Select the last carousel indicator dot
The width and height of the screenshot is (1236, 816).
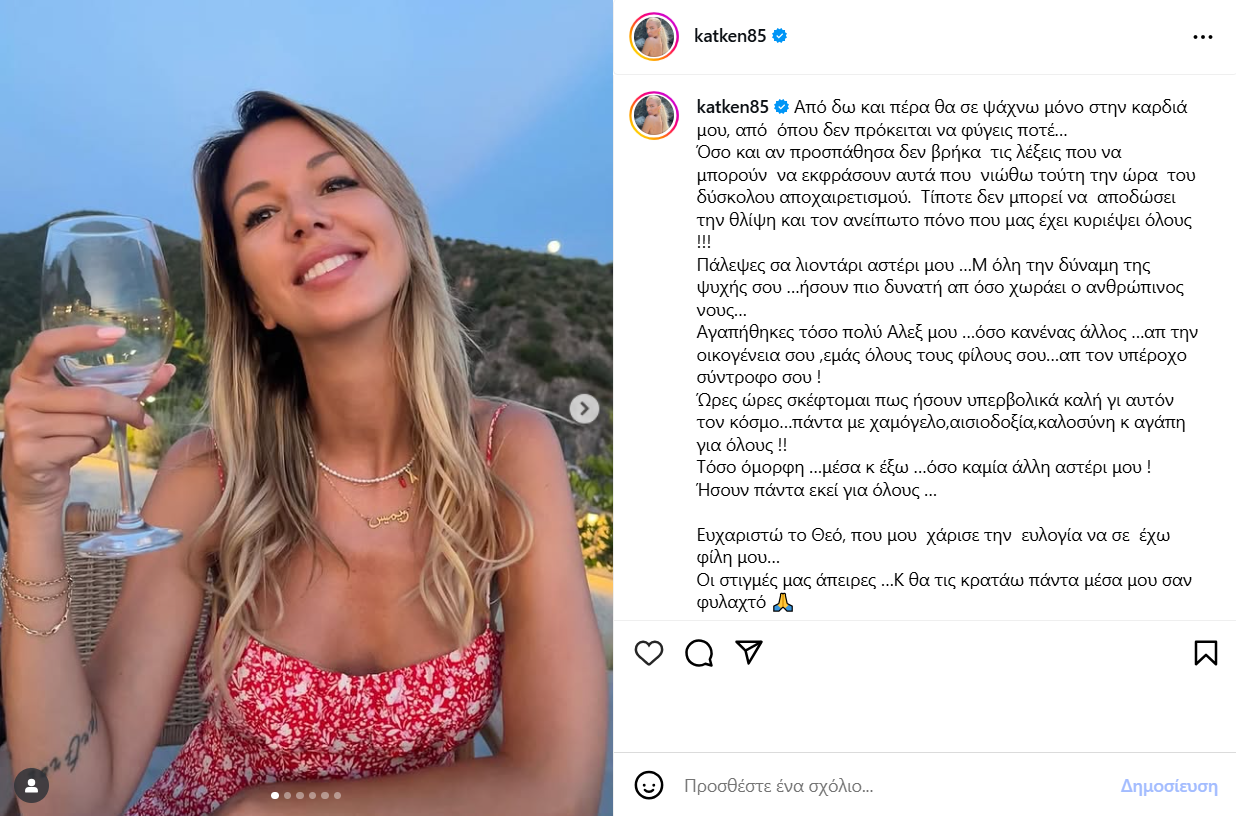[x=337, y=796]
